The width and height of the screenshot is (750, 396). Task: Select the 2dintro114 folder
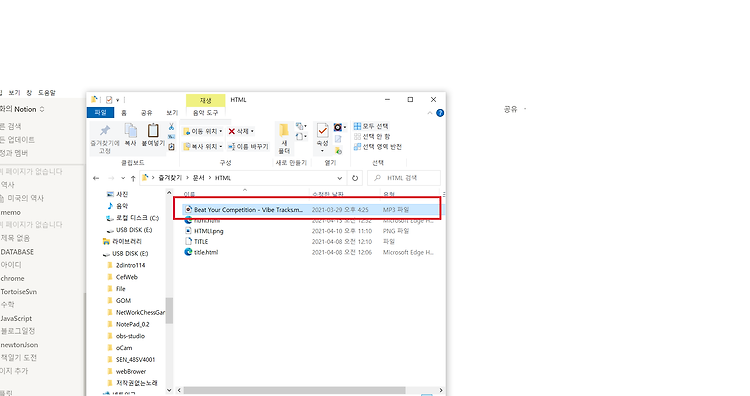click(x=126, y=265)
